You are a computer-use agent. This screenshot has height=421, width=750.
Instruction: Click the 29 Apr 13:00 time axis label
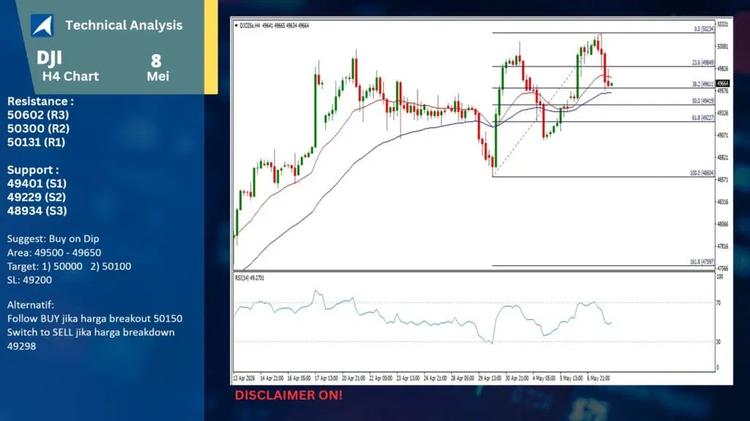(x=490, y=378)
